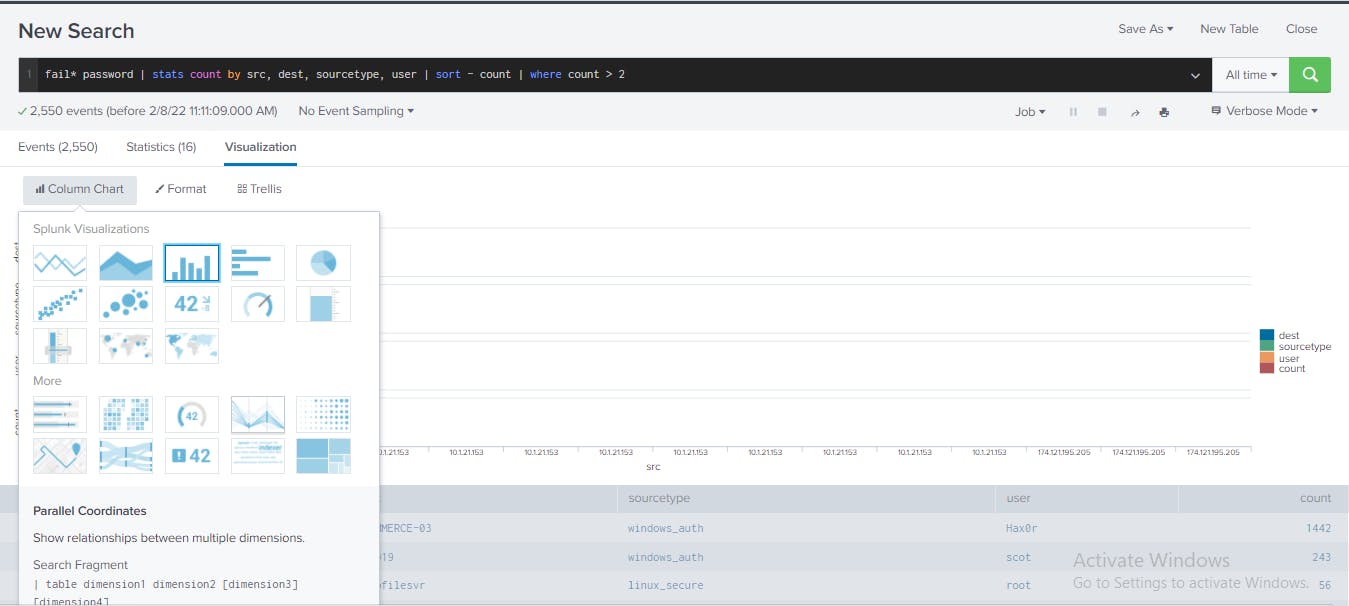Choose the Single Value 42 visualization

pyautogui.click(x=192, y=304)
